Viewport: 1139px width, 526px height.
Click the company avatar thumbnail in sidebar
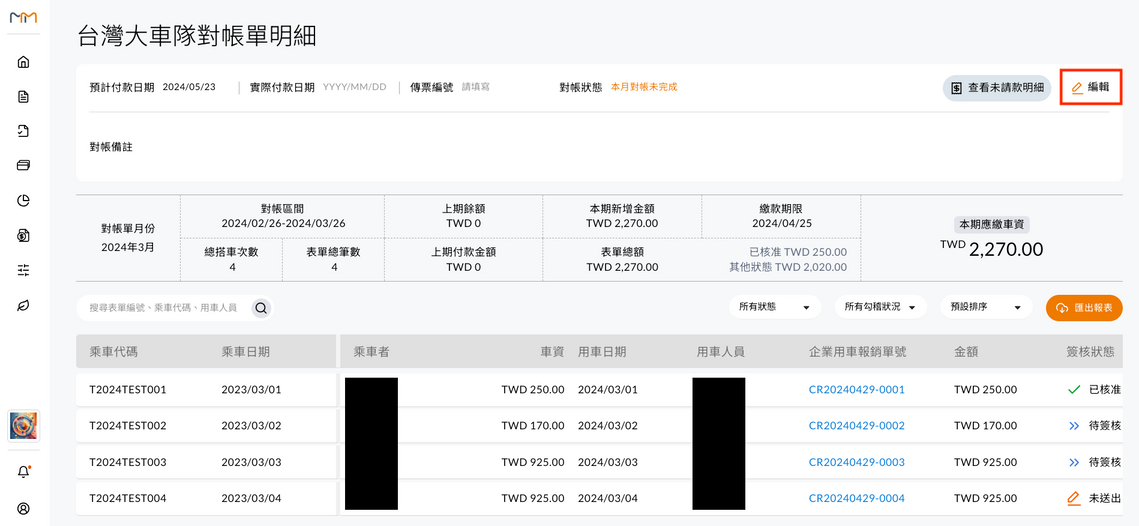[23, 426]
